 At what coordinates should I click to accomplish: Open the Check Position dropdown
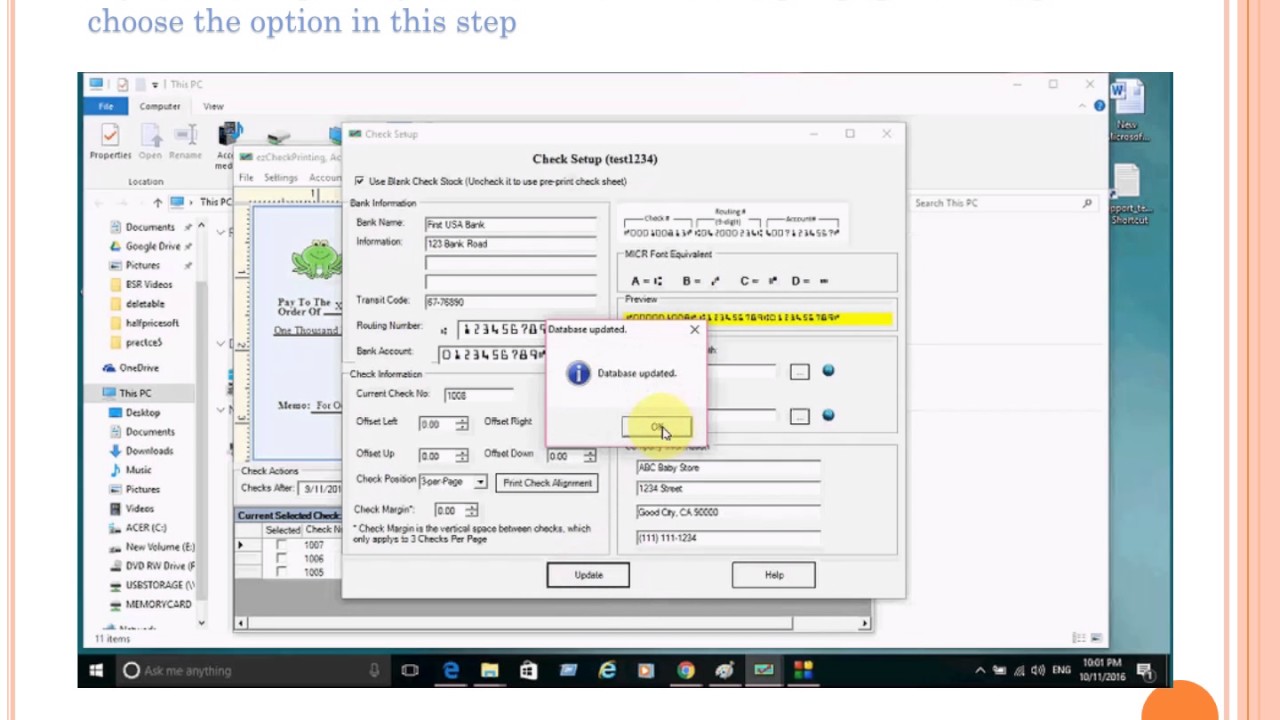[480, 482]
